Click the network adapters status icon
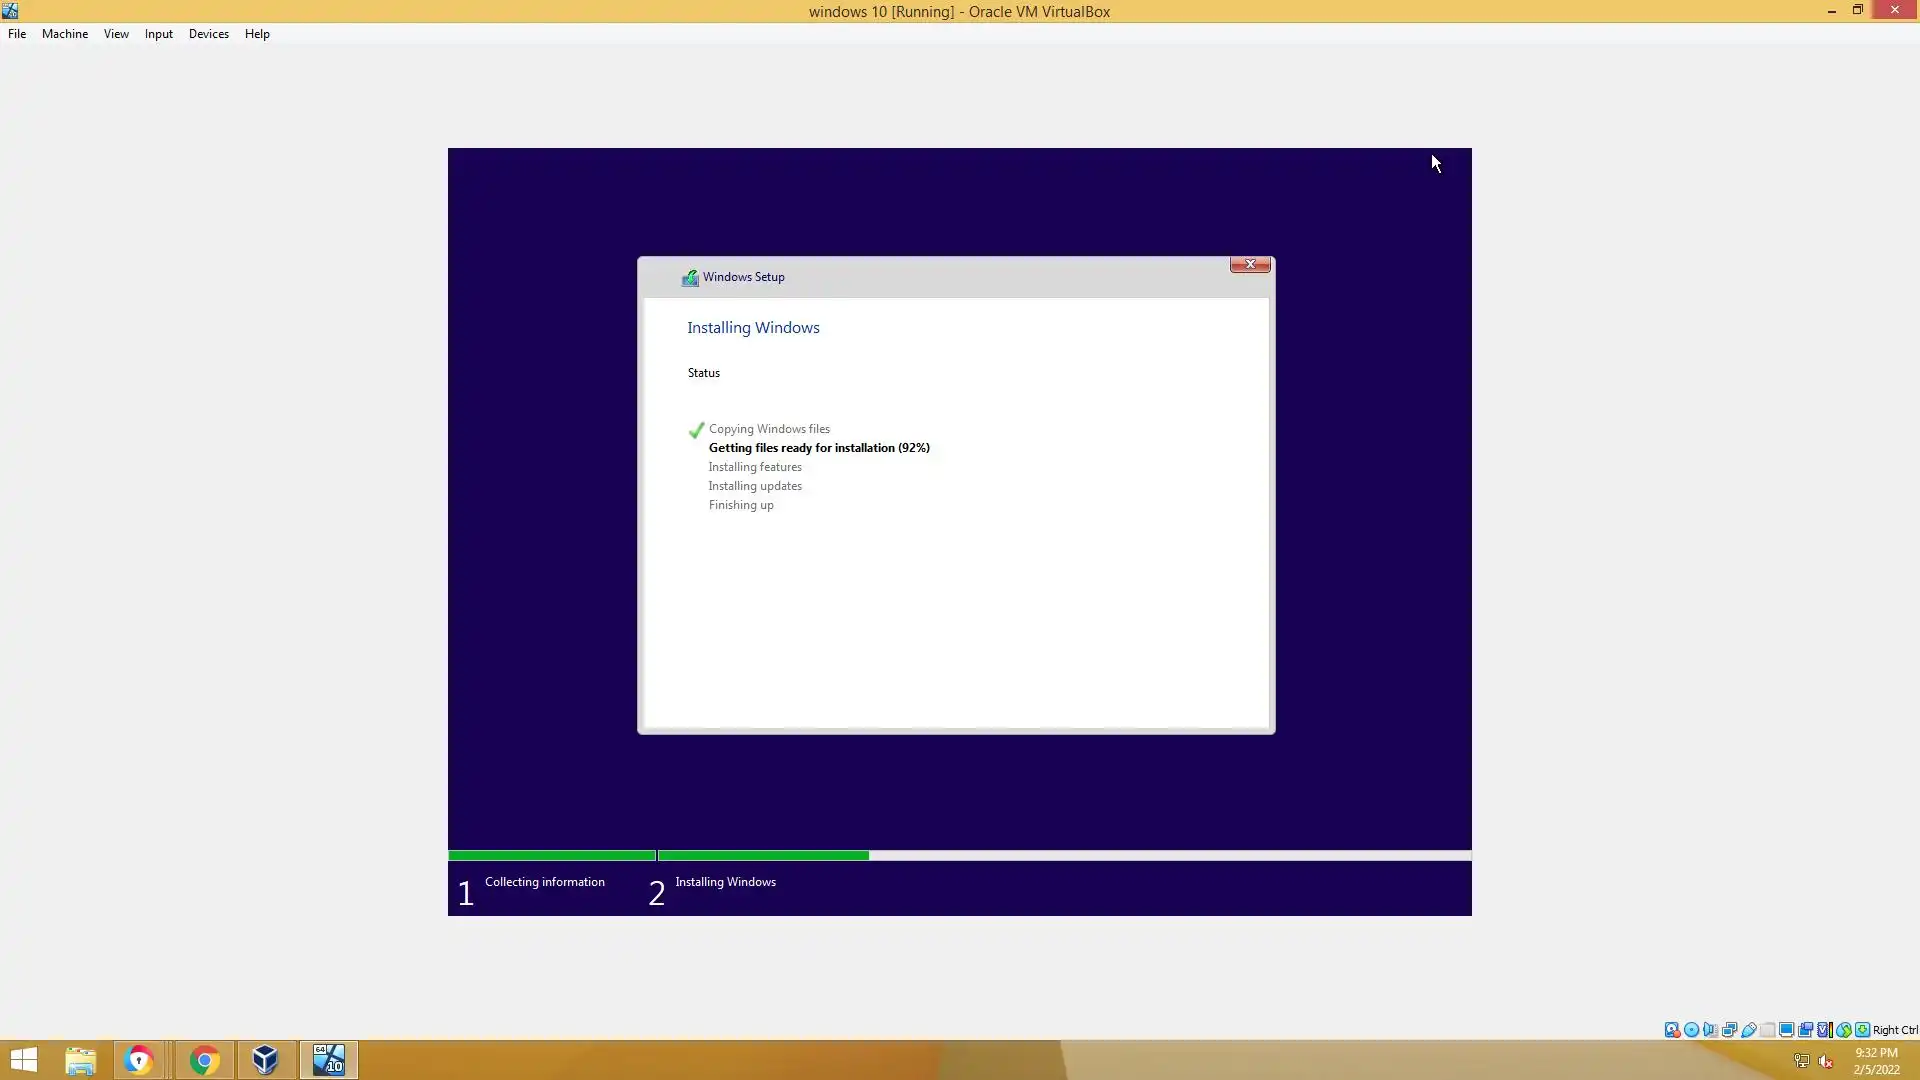Image resolution: width=1920 pixels, height=1080 pixels. [1729, 1030]
